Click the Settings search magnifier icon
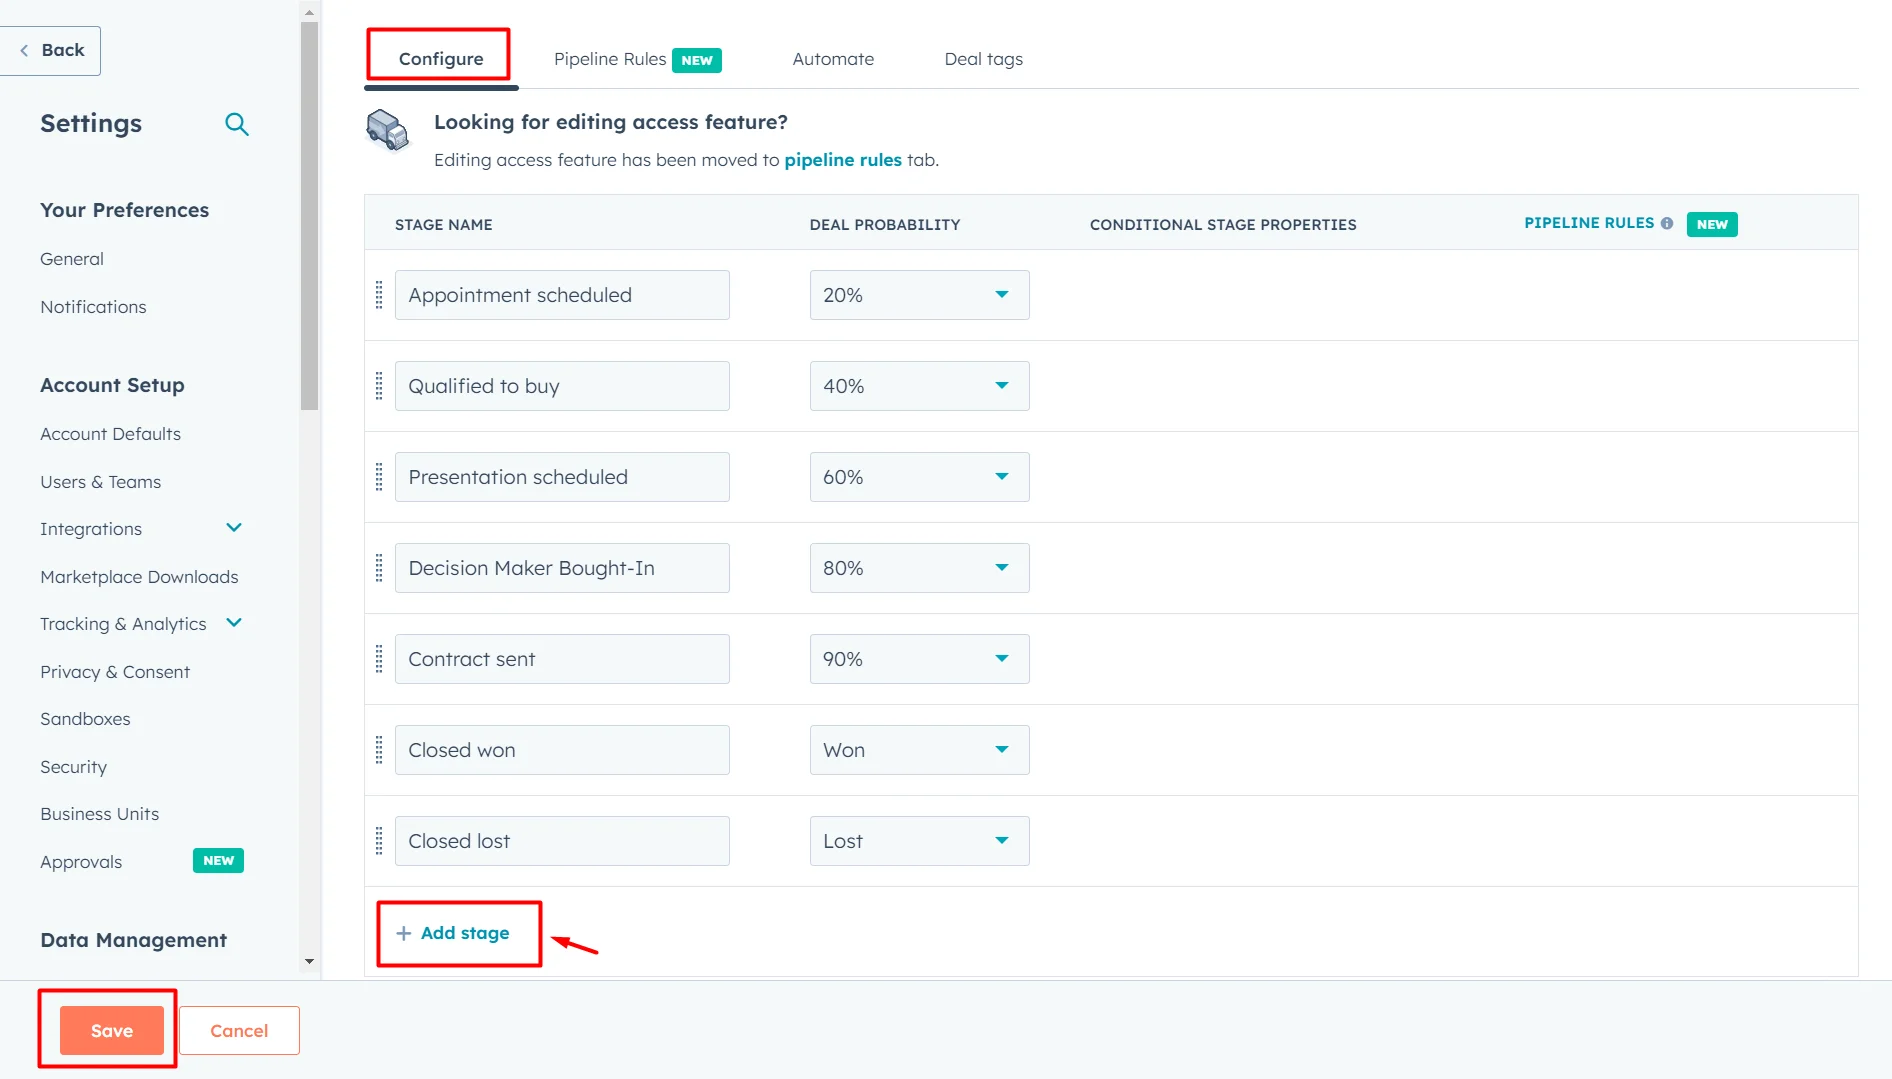Viewport: 1892px width, 1079px height. [236, 124]
